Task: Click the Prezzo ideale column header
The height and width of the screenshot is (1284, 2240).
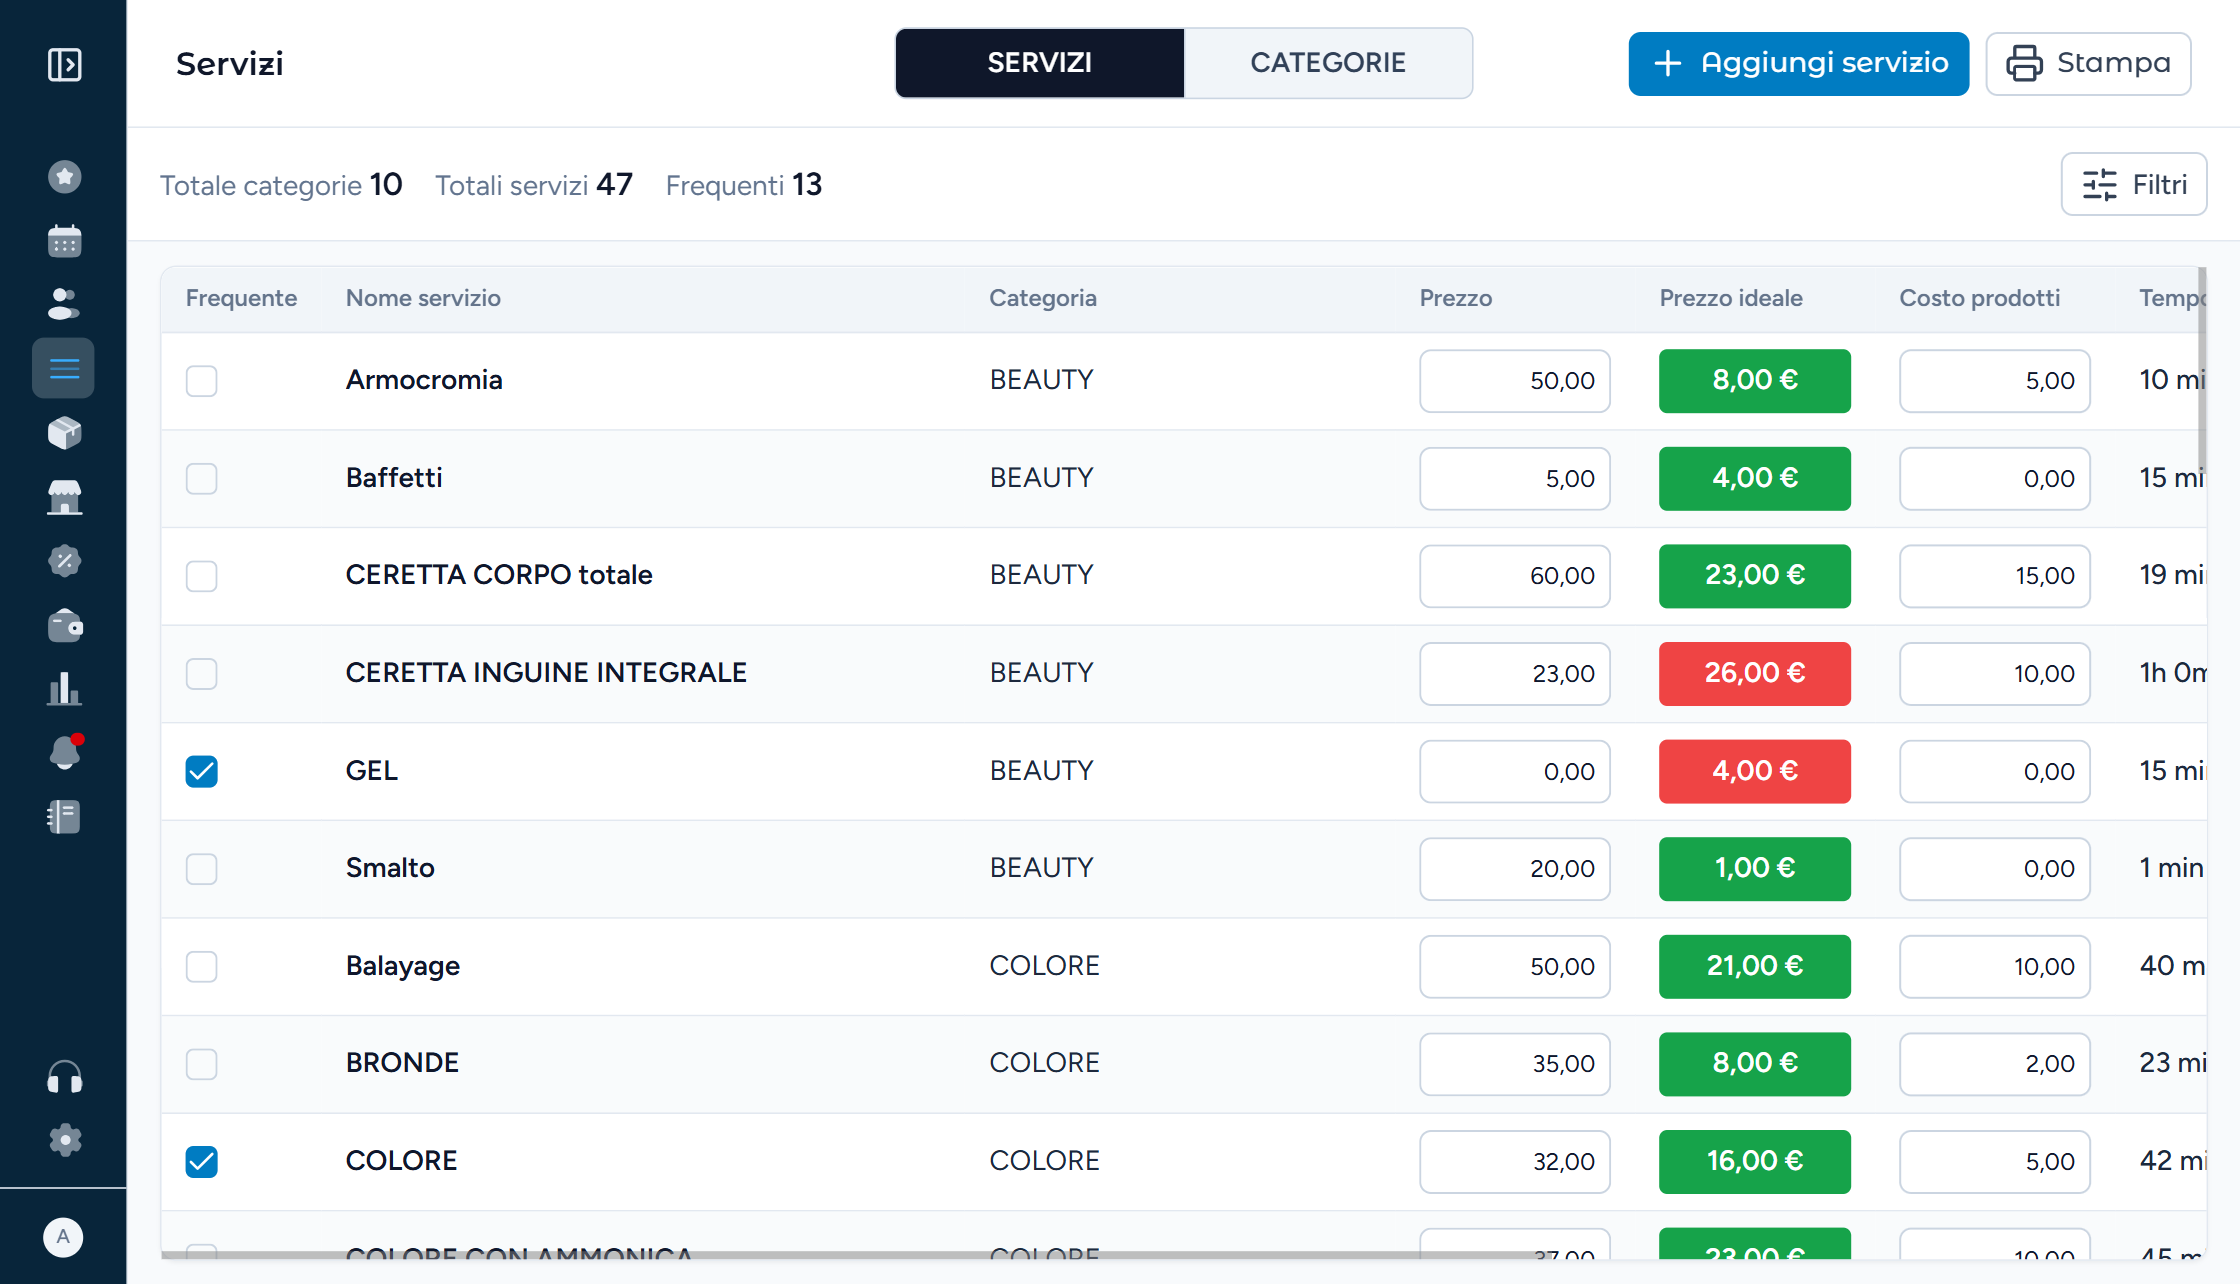Action: pos(1731,298)
